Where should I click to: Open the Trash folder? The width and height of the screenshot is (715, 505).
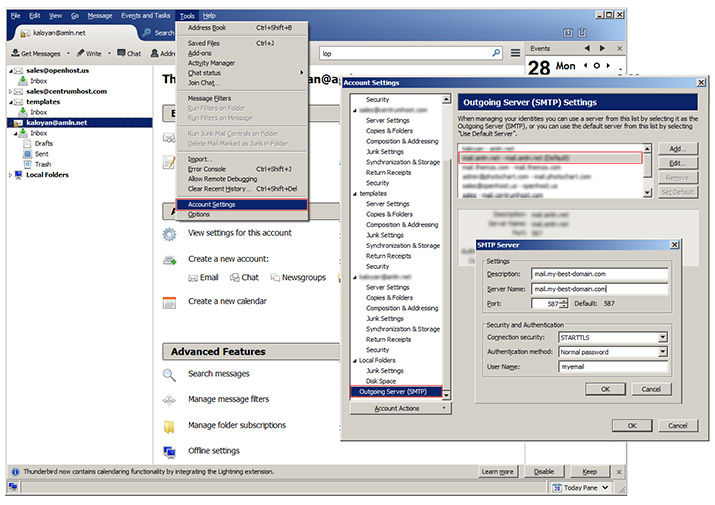43,164
